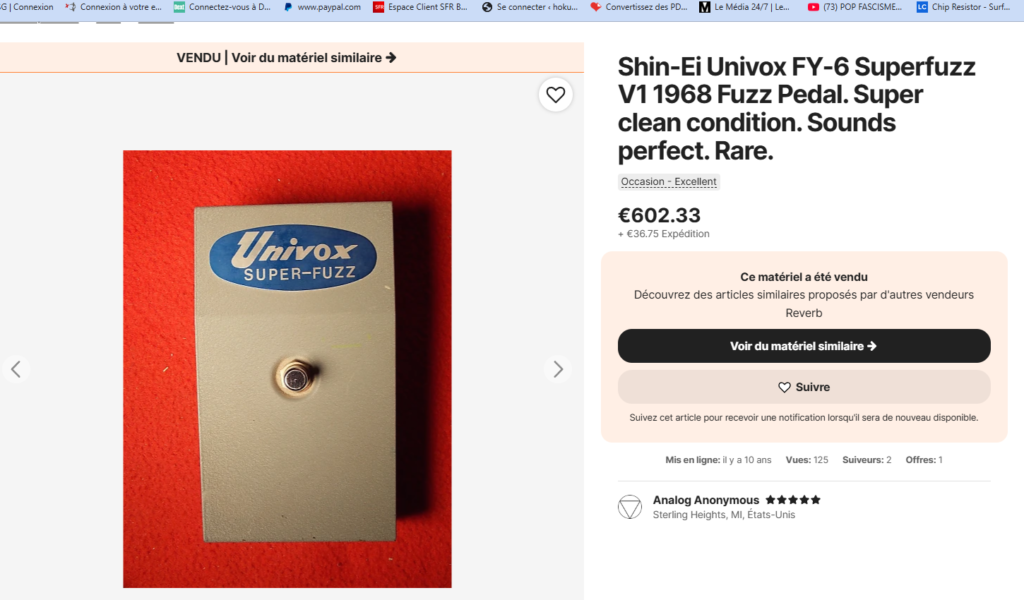The height and width of the screenshot is (600, 1024).
Task: Open Connexion à votre e... bookmark
Action: point(114,7)
